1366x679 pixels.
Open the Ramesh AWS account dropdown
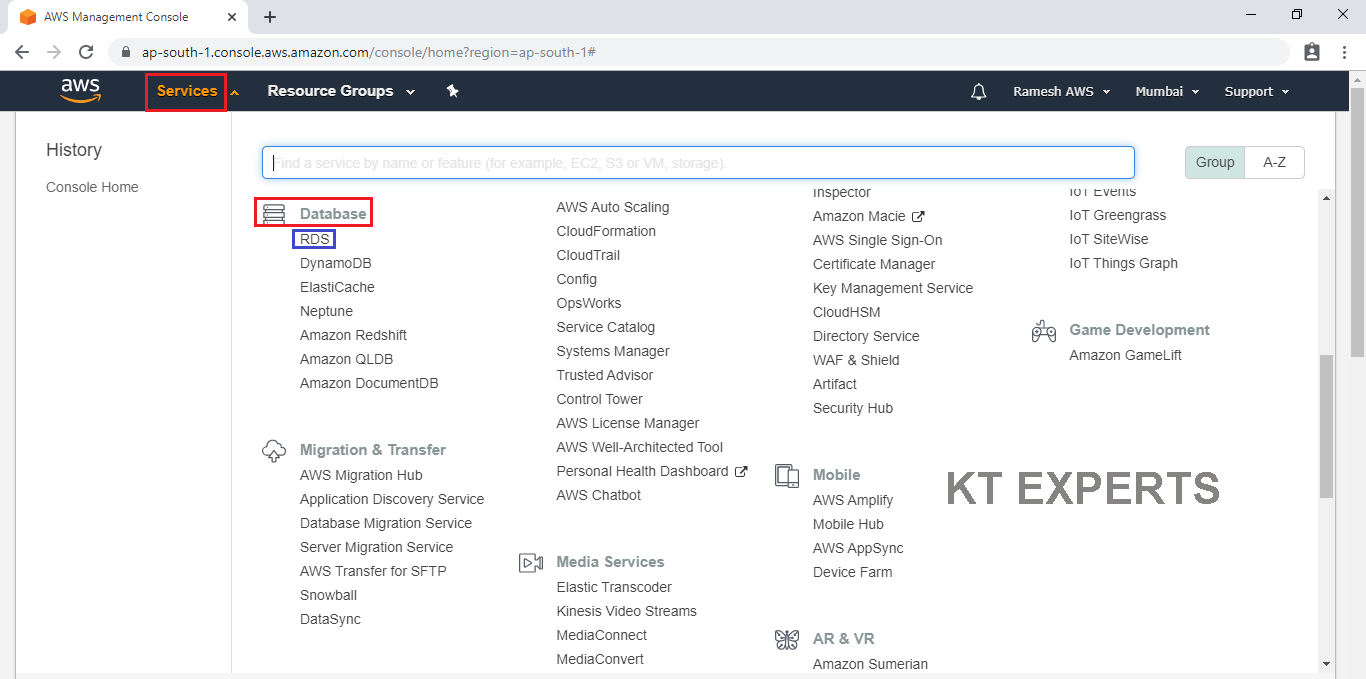tap(1061, 91)
